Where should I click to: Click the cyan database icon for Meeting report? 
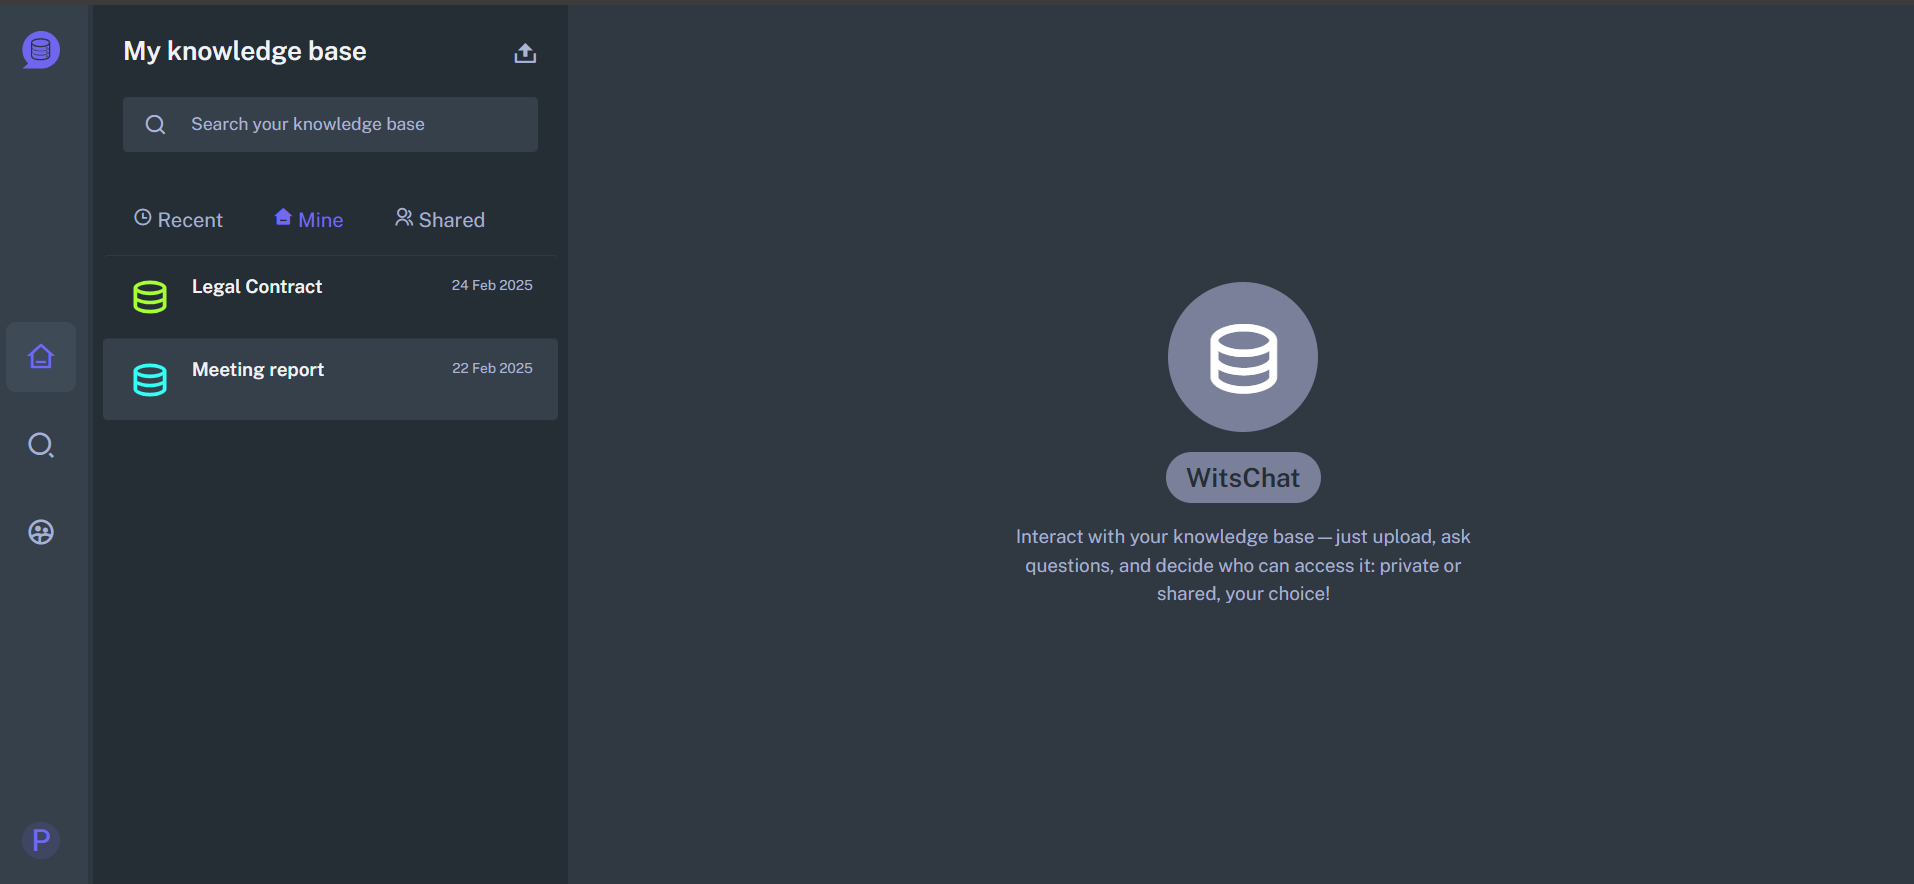150,380
